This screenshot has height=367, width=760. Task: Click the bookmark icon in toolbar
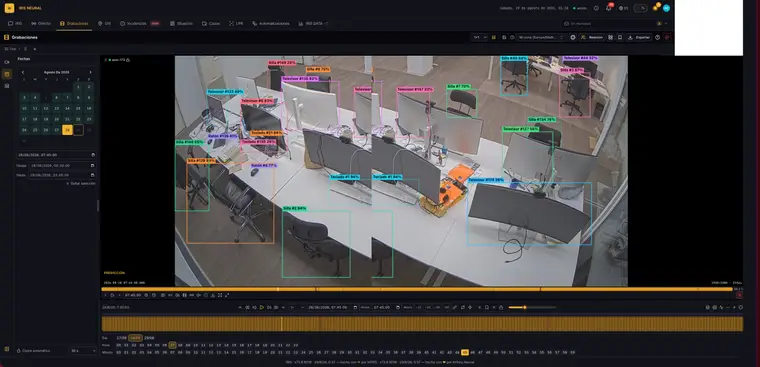pos(620,37)
